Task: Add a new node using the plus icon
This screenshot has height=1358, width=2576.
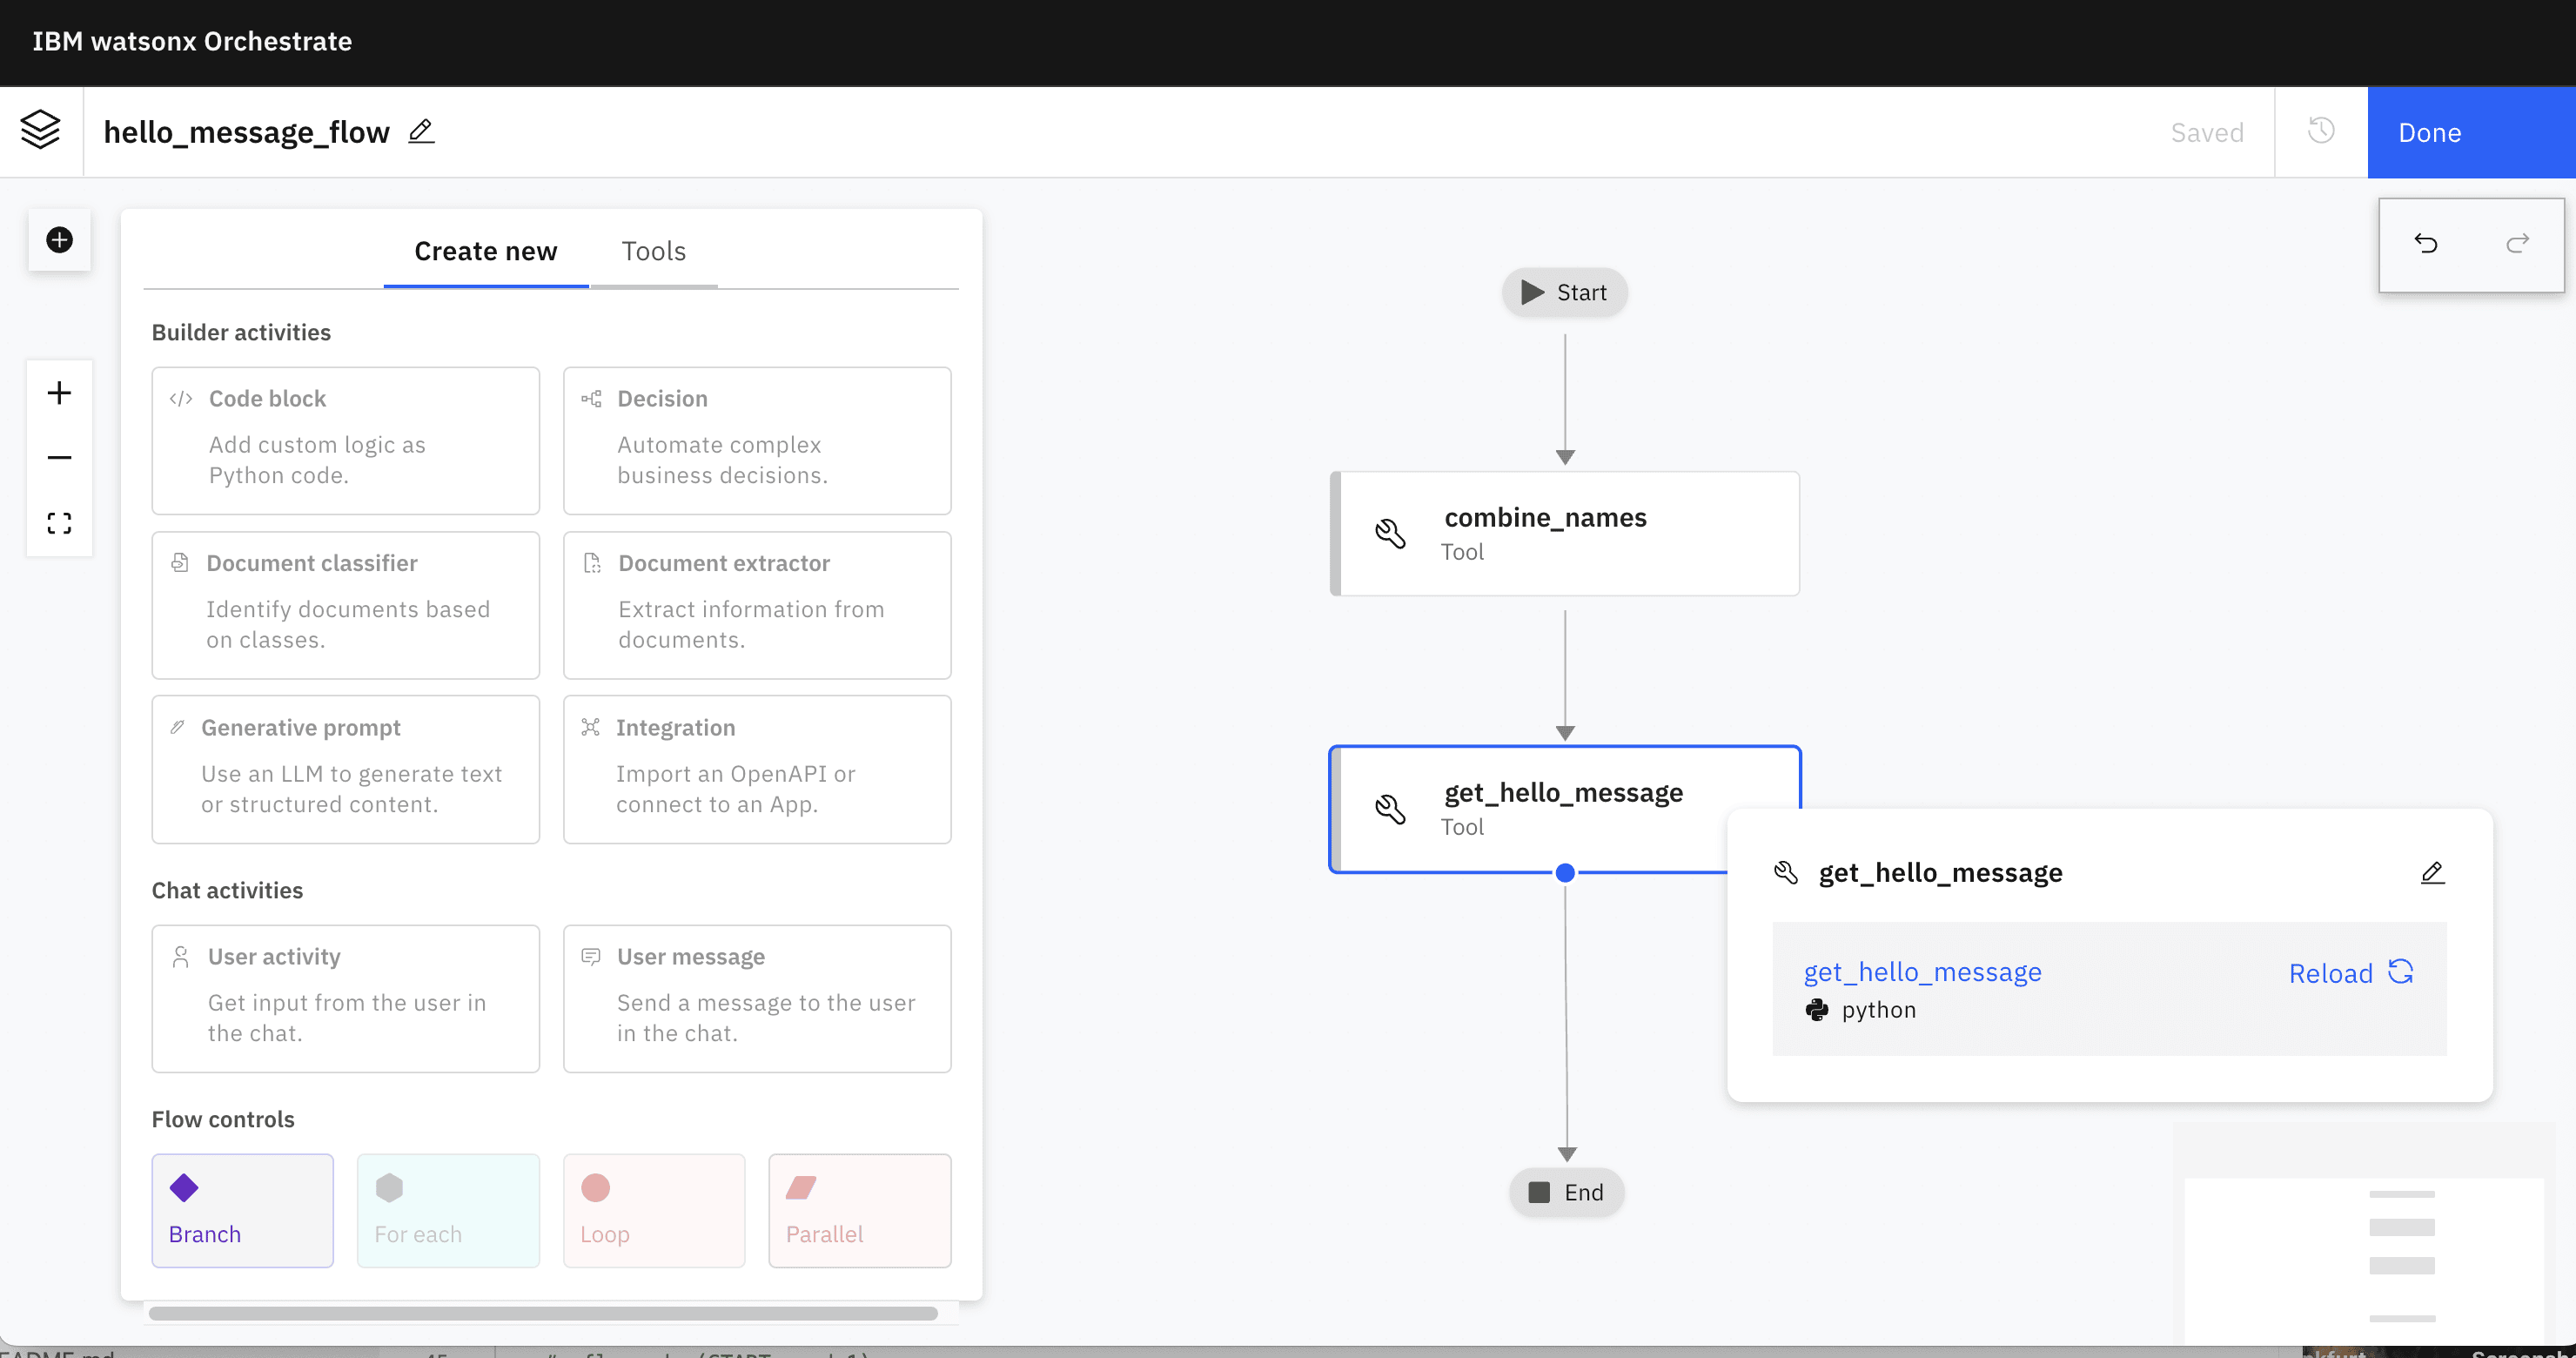Action: click(59, 240)
